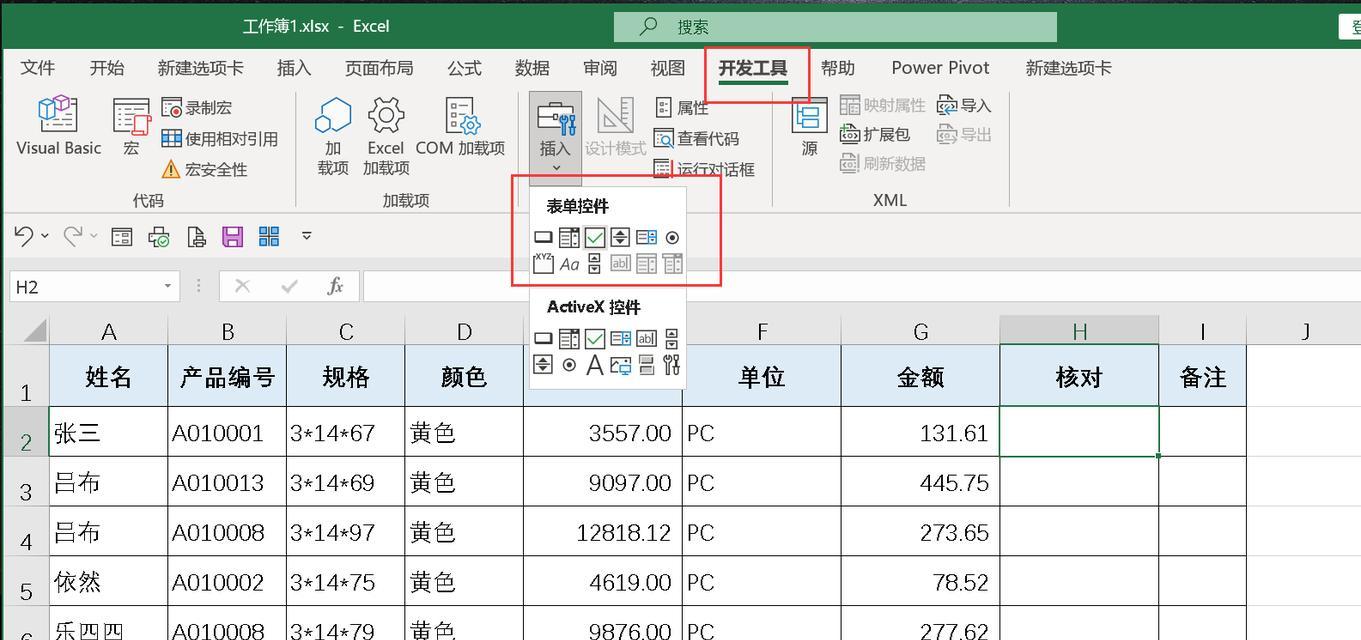Open Customize Quick Access Toolbar dropdown
1361x640 pixels.
pyautogui.click(x=306, y=236)
